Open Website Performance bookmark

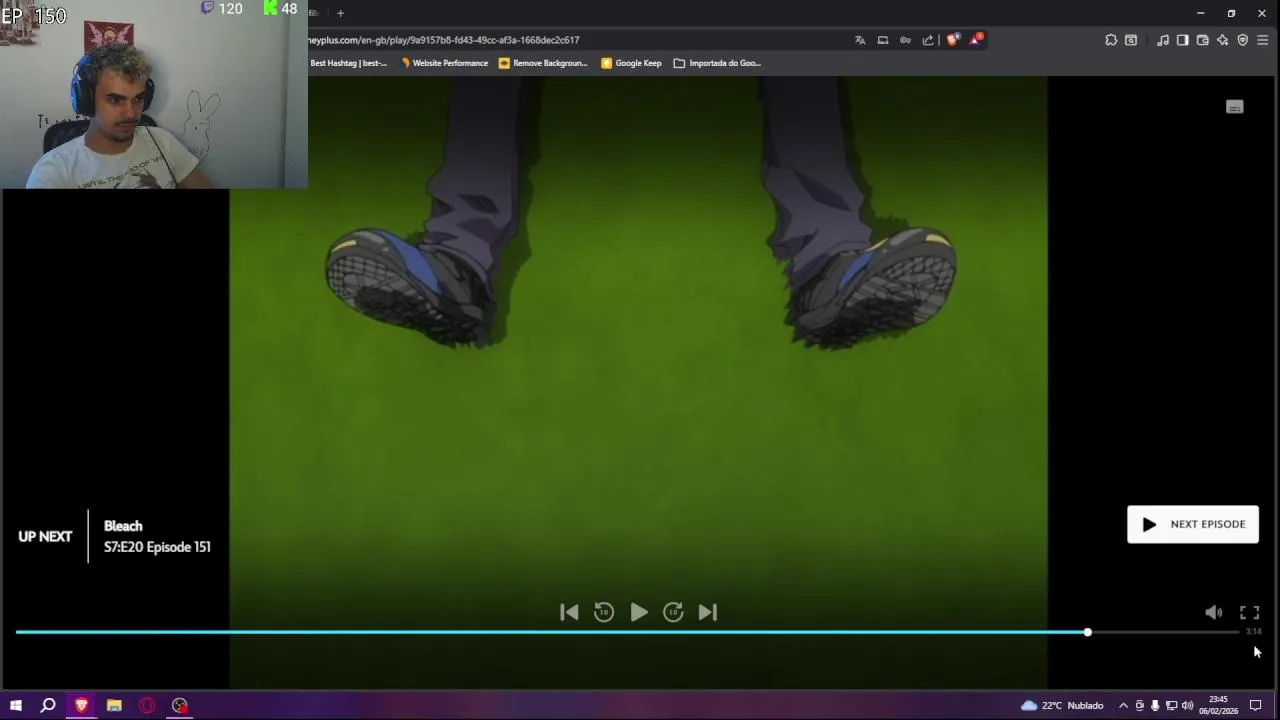coord(444,63)
